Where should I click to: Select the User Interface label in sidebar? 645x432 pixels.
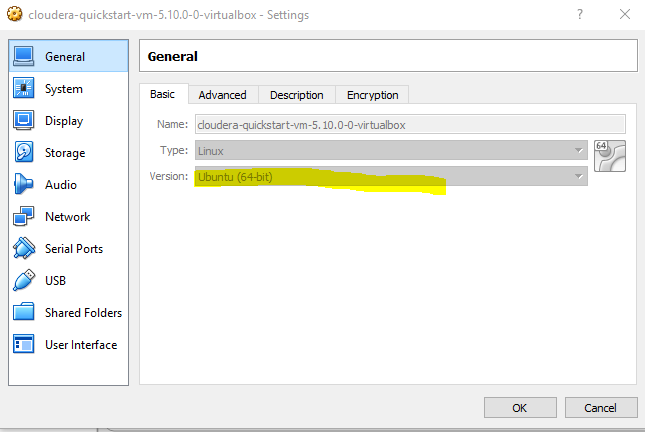pos(81,345)
